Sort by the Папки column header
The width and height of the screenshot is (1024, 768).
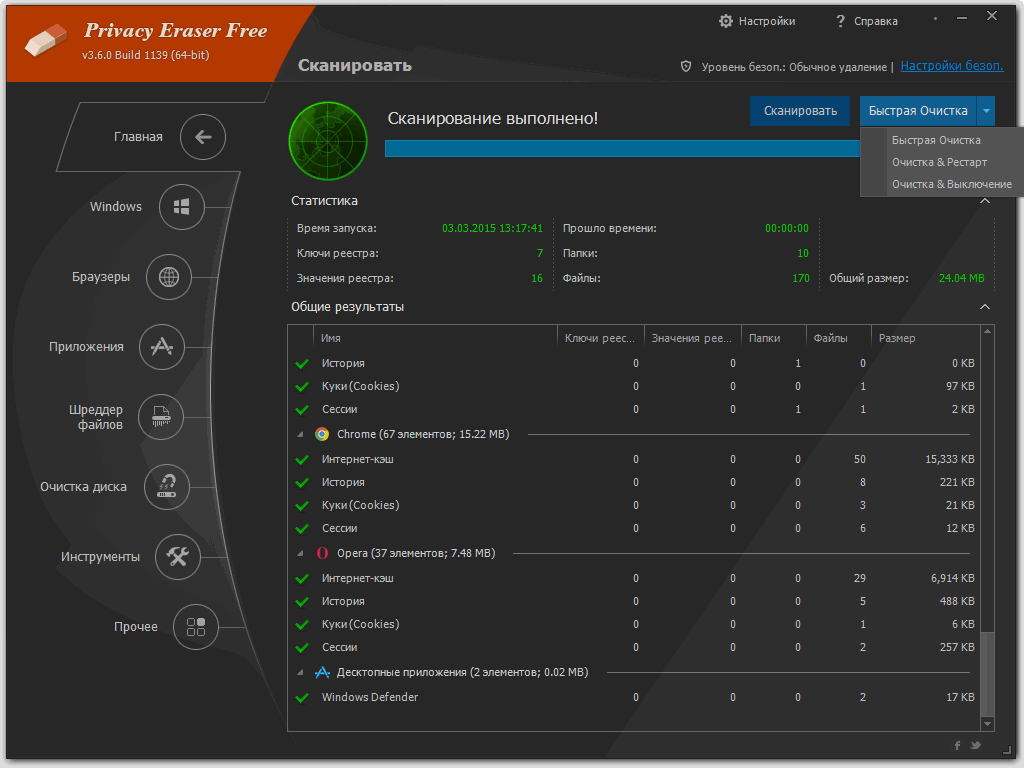(773, 338)
